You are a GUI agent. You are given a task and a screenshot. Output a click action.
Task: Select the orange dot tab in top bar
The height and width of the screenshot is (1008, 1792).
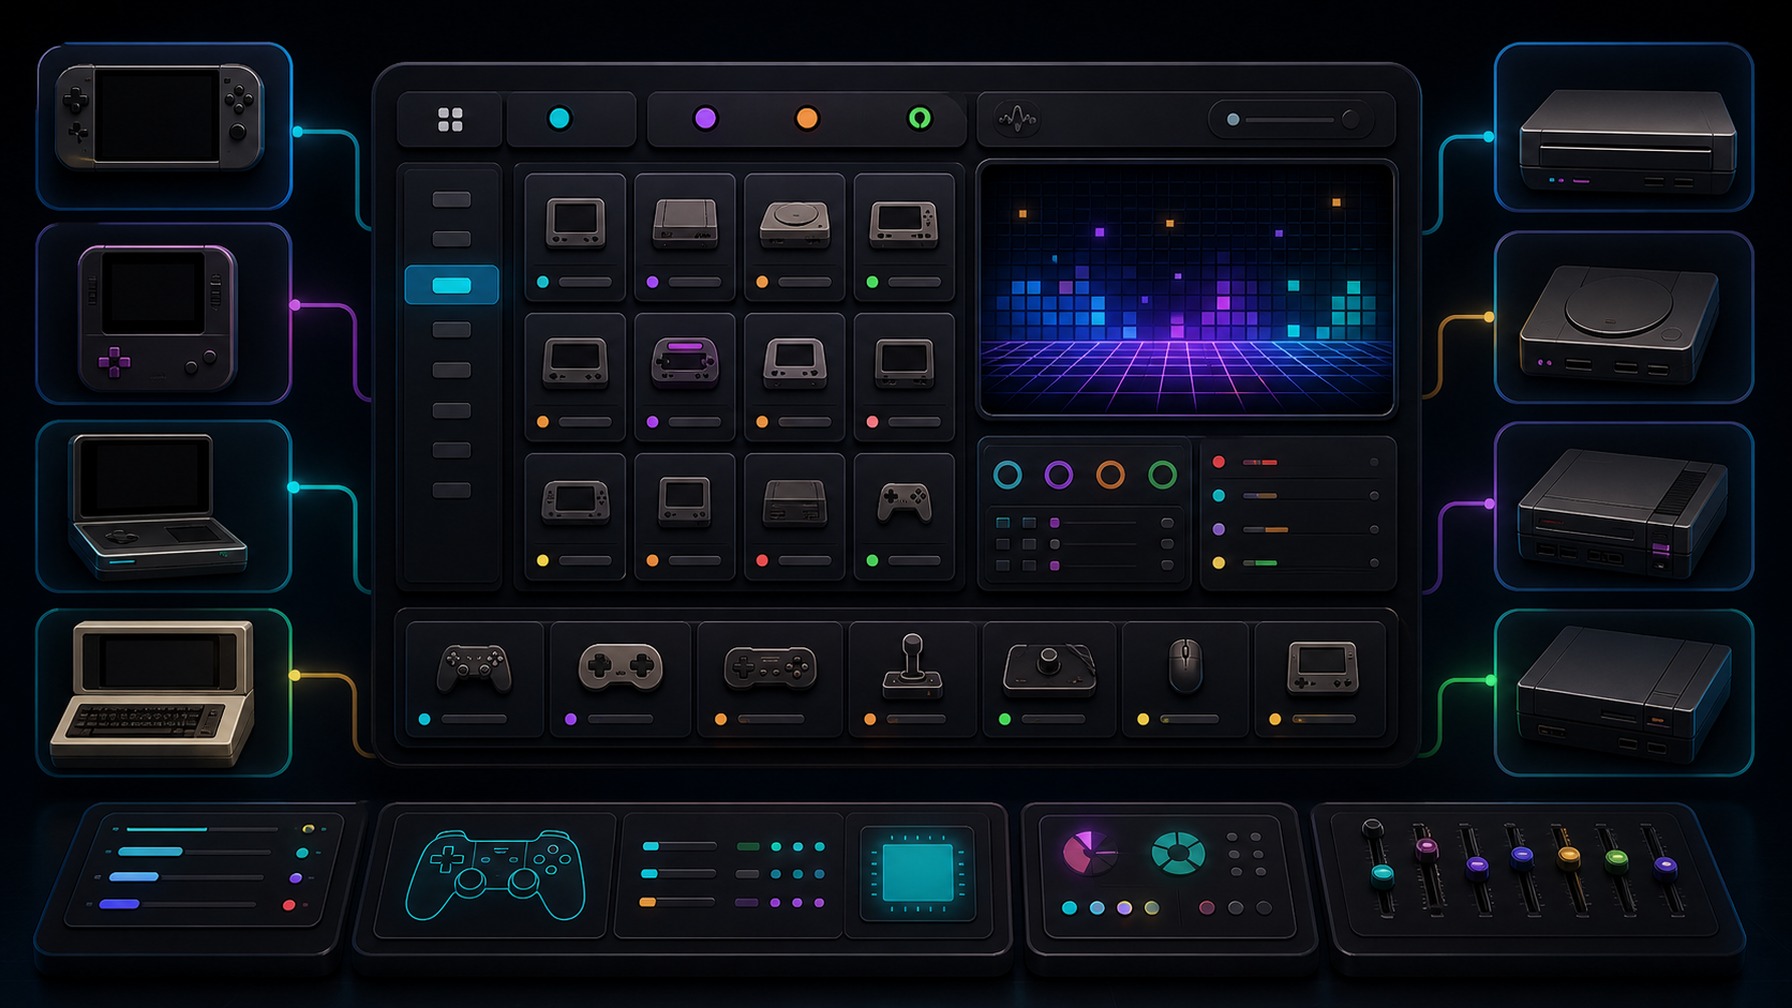coord(807,119)
